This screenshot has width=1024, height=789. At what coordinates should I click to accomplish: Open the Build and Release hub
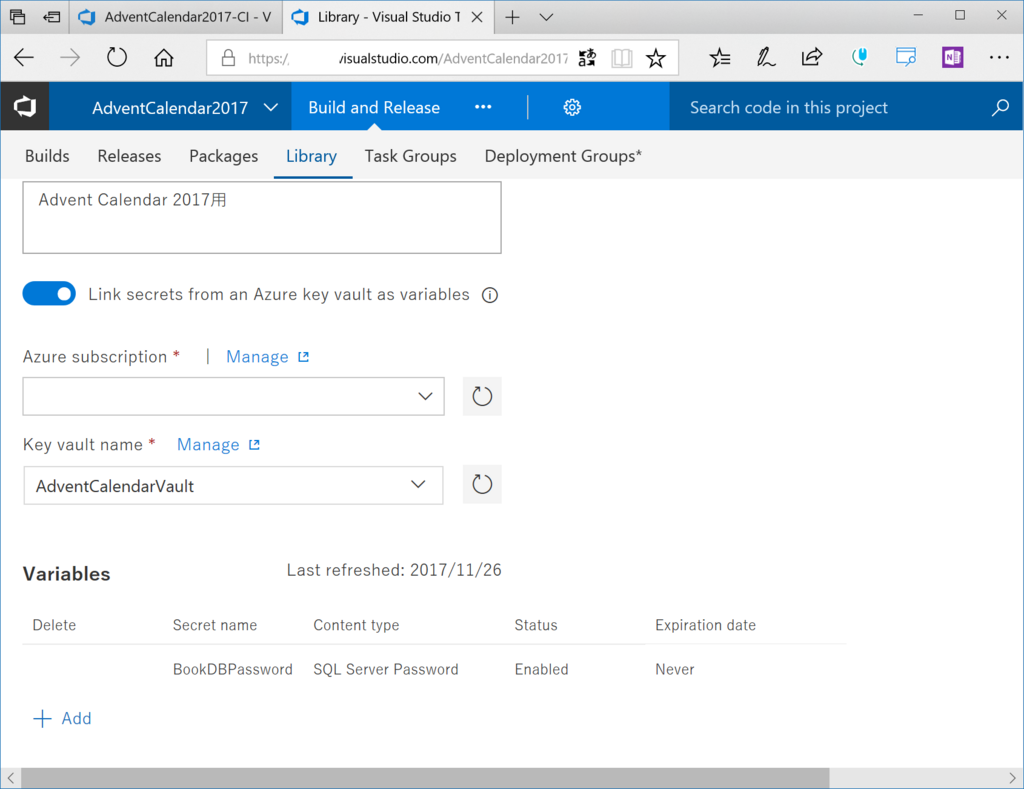tap(374, 107)
